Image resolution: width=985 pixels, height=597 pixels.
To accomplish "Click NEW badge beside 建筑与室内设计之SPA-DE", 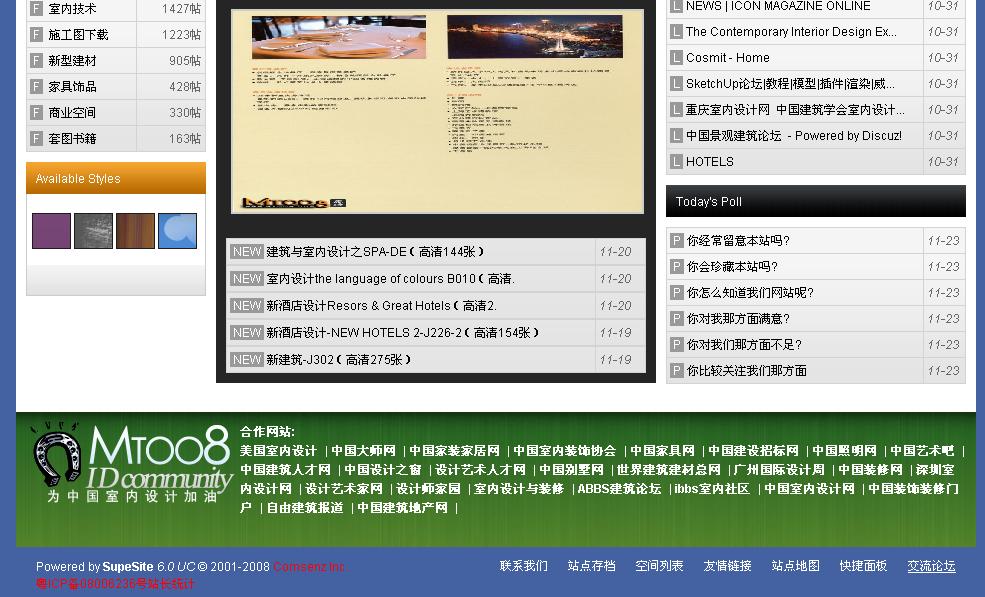I will tap(246, 252).
